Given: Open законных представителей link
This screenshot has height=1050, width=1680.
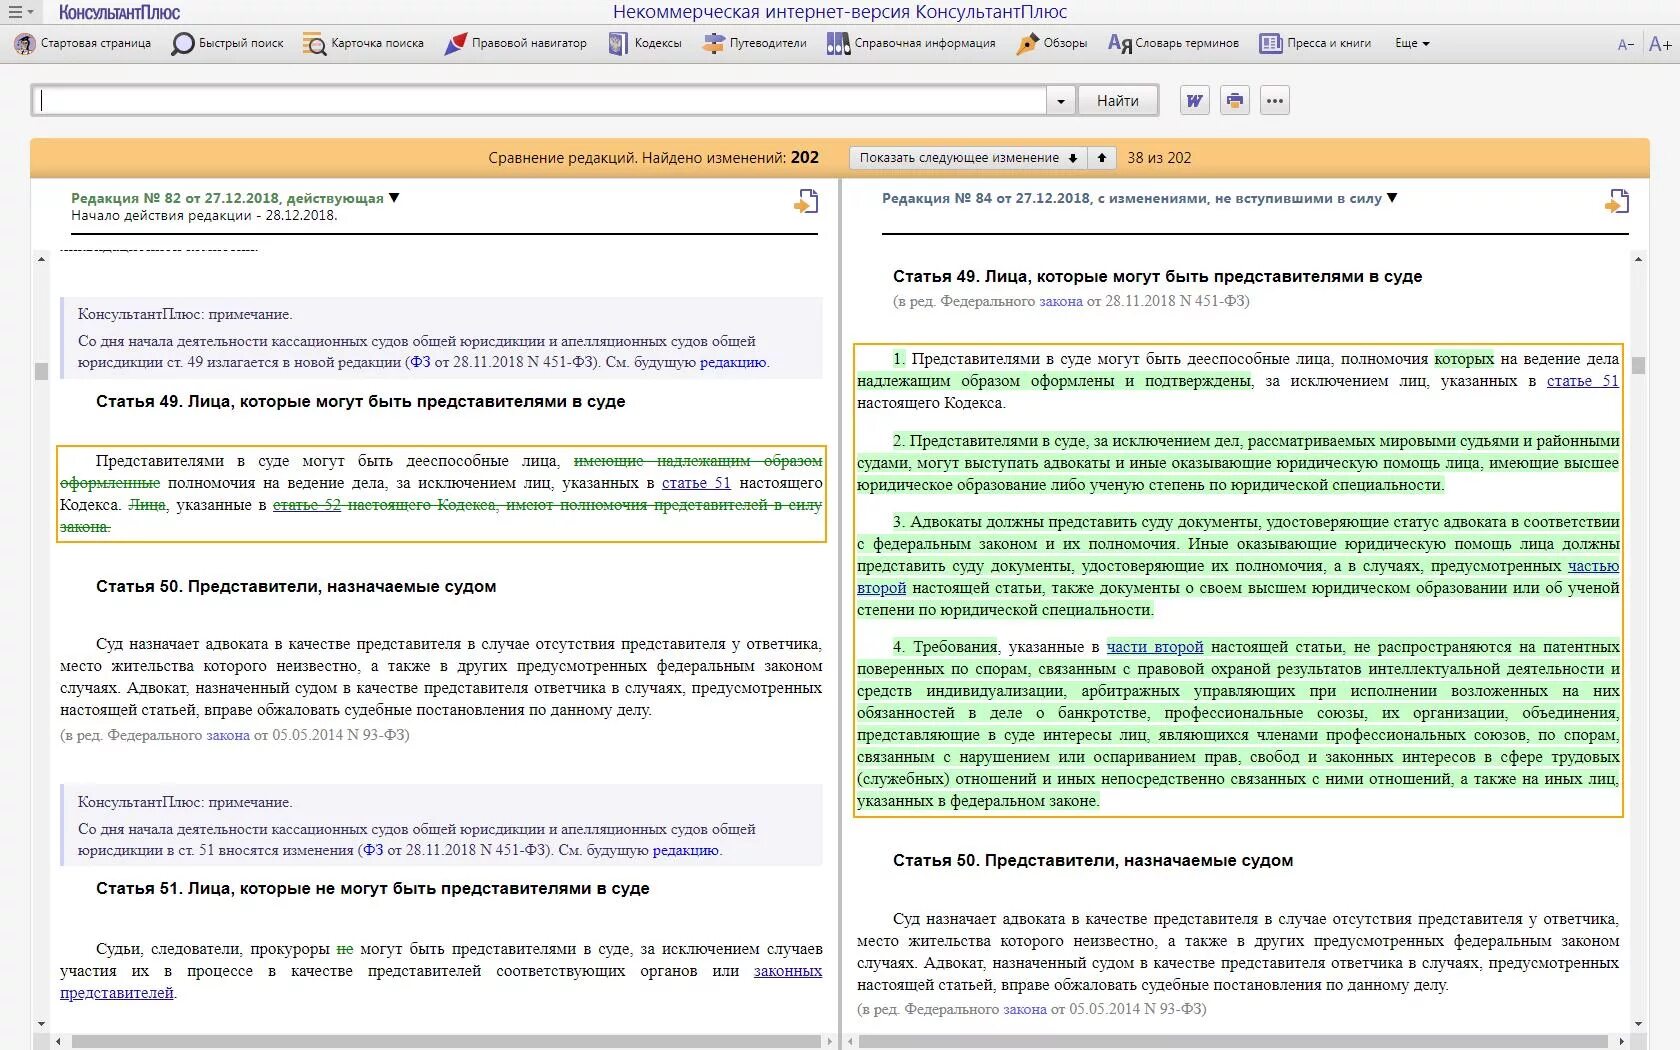Looking at the screenshot, I should 788,971.
